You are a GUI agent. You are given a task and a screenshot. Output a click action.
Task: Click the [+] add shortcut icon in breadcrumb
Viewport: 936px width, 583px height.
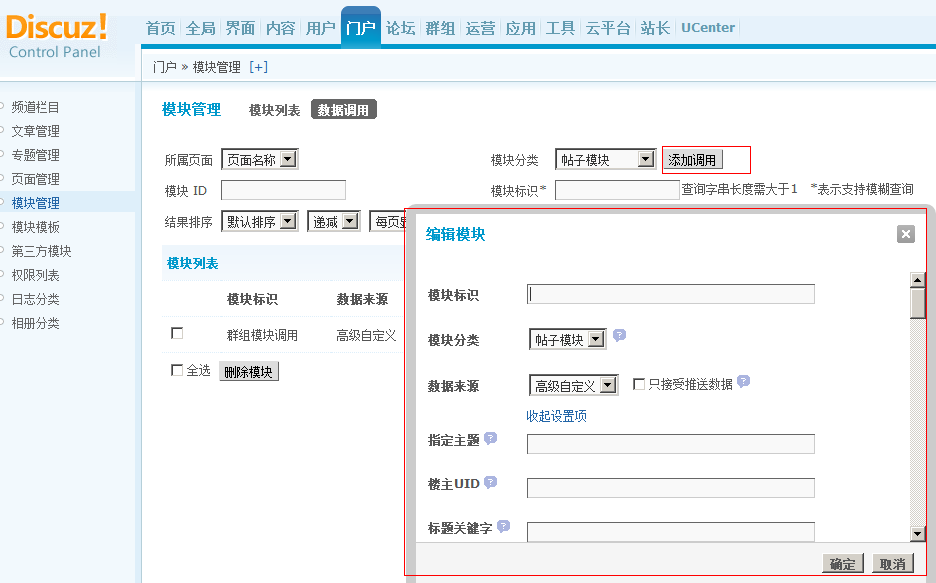click(x=259, y=67)
